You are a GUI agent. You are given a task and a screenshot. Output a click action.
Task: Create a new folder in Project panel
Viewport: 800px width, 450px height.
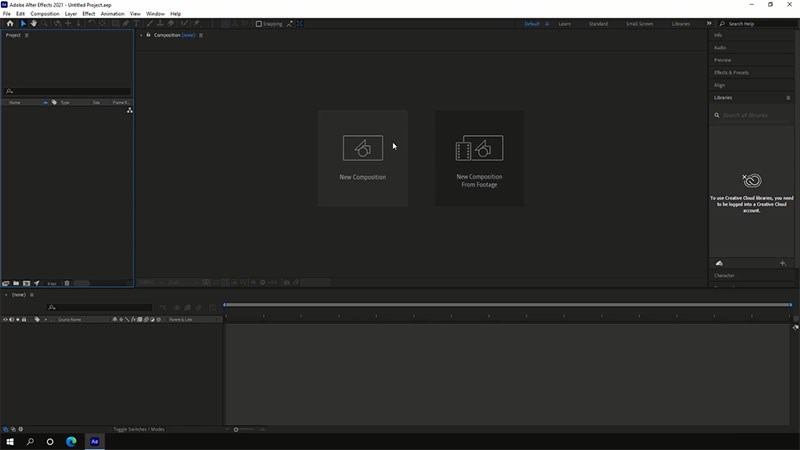click(x=16, y=283)
